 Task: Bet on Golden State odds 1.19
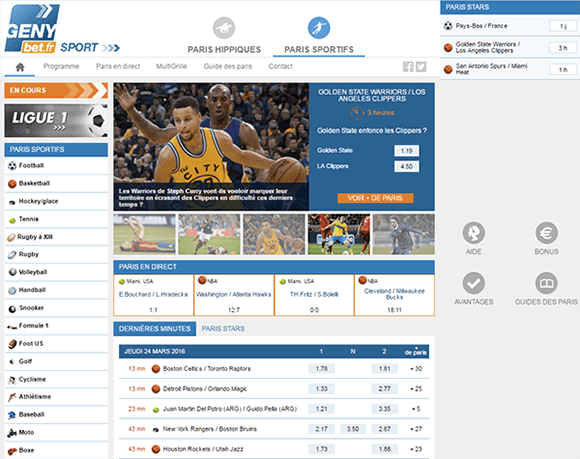click(x=407, y=151)
